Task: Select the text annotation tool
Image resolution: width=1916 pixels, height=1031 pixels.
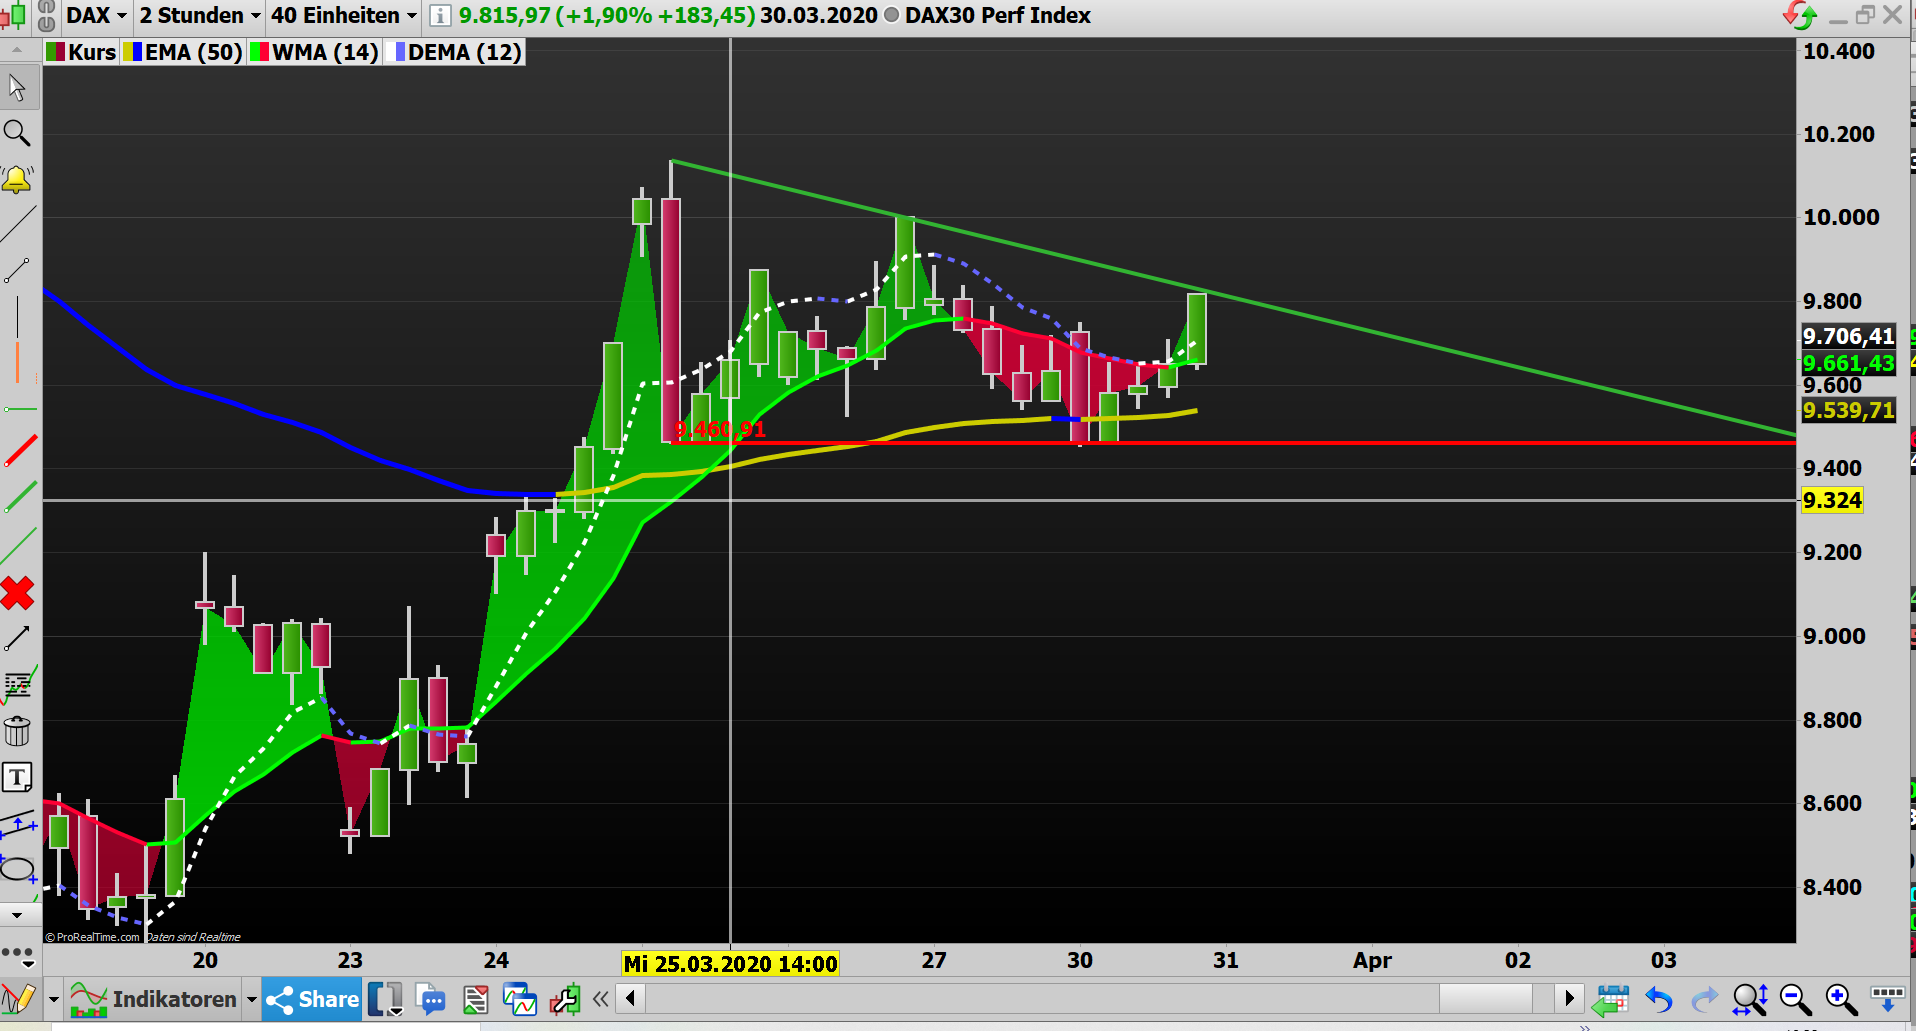Action: (x=17, y=777)
